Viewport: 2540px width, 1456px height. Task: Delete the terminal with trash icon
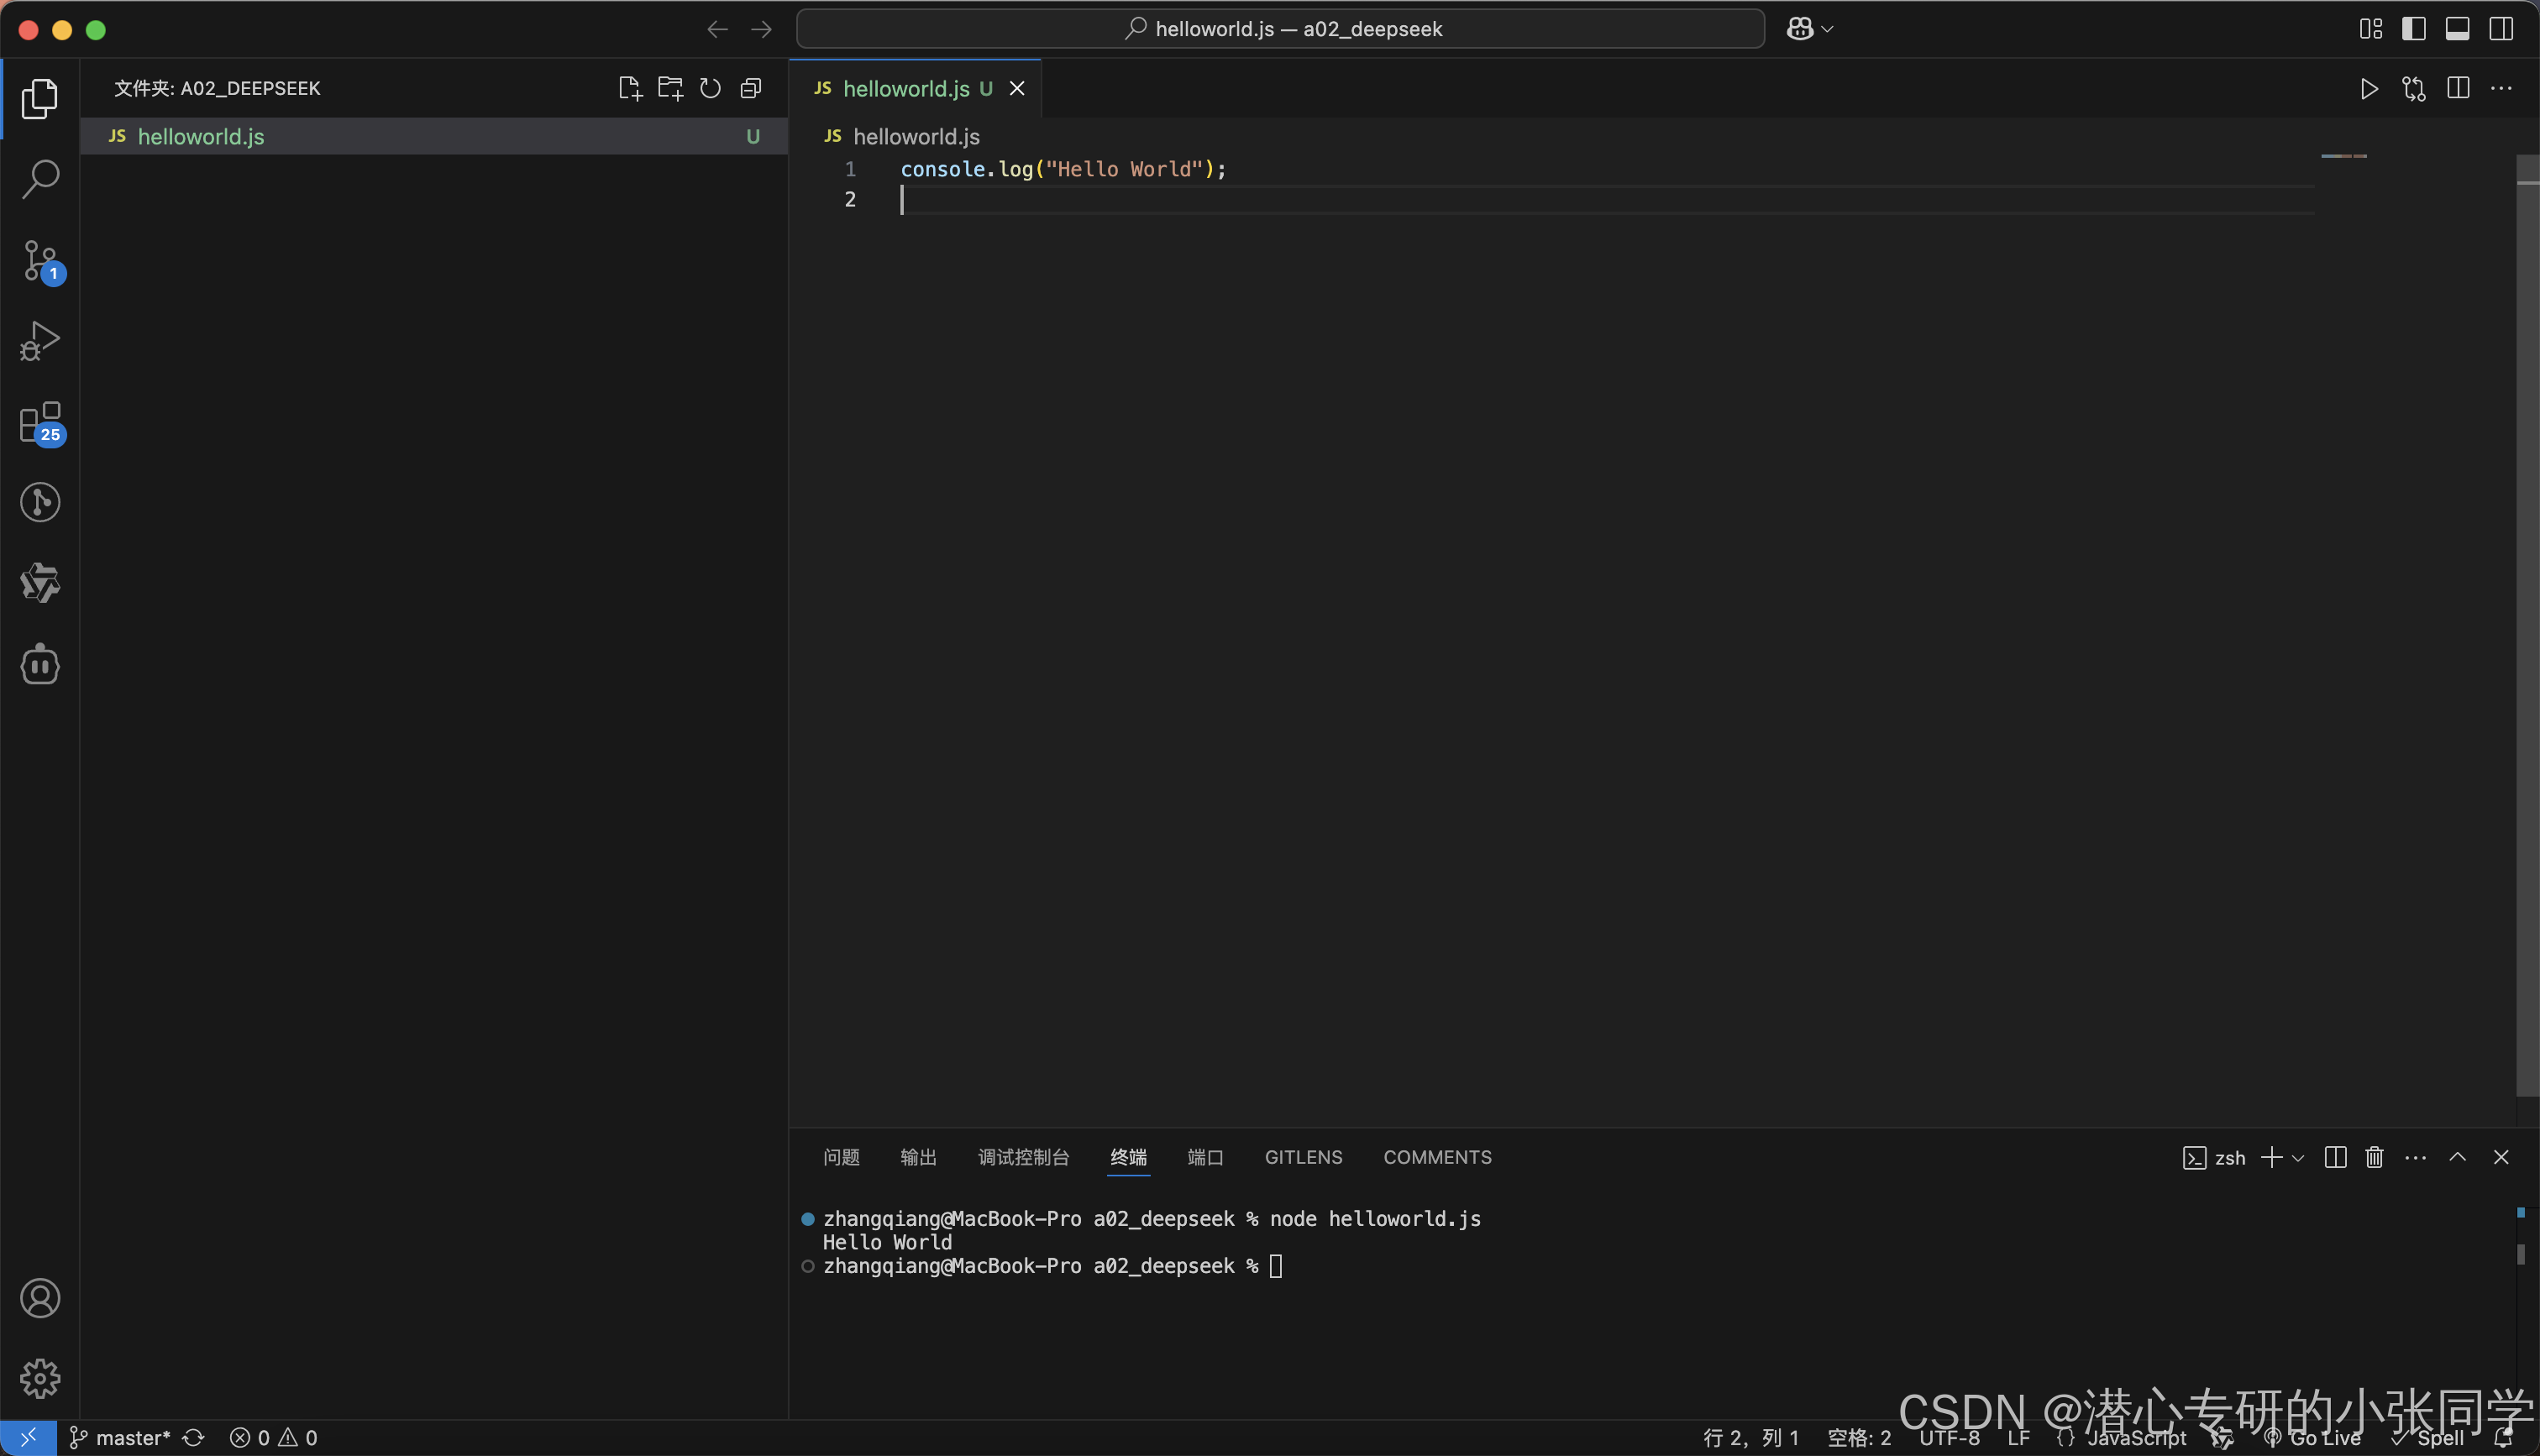2374,1157
